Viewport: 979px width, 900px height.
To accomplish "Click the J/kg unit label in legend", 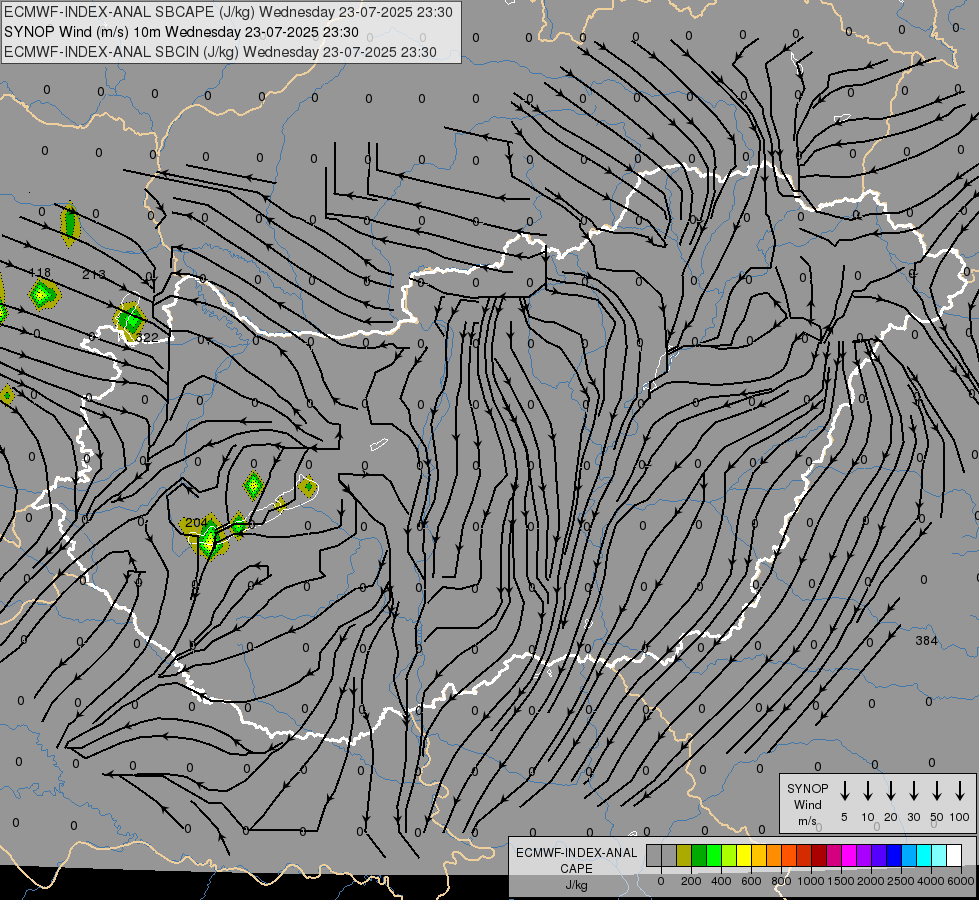I will pyautogui.click(x=576, y=885).
